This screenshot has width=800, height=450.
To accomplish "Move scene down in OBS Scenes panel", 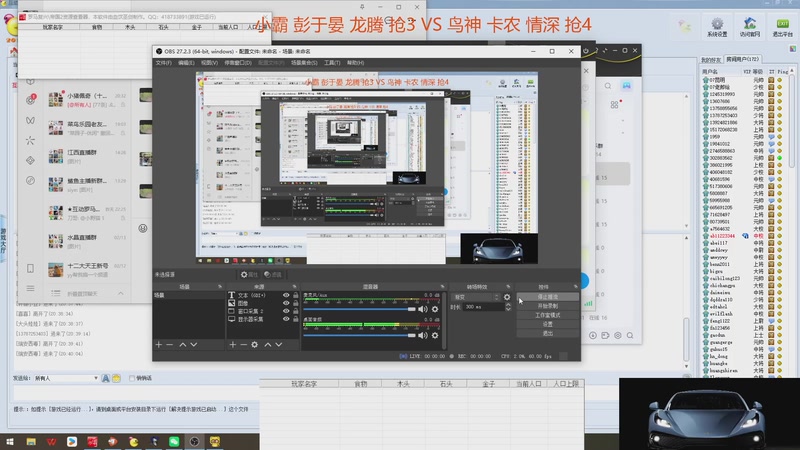I will pyautogui.click(x=194, y=345).
